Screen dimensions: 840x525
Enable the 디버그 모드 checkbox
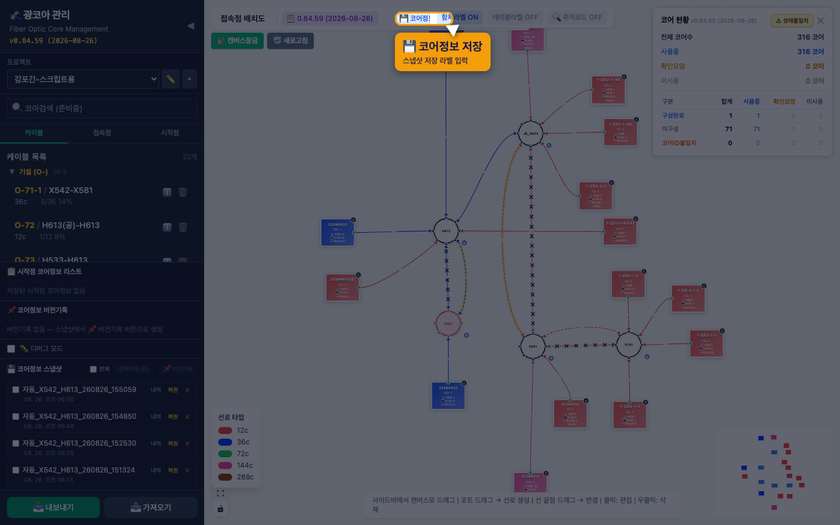point(11,349)
